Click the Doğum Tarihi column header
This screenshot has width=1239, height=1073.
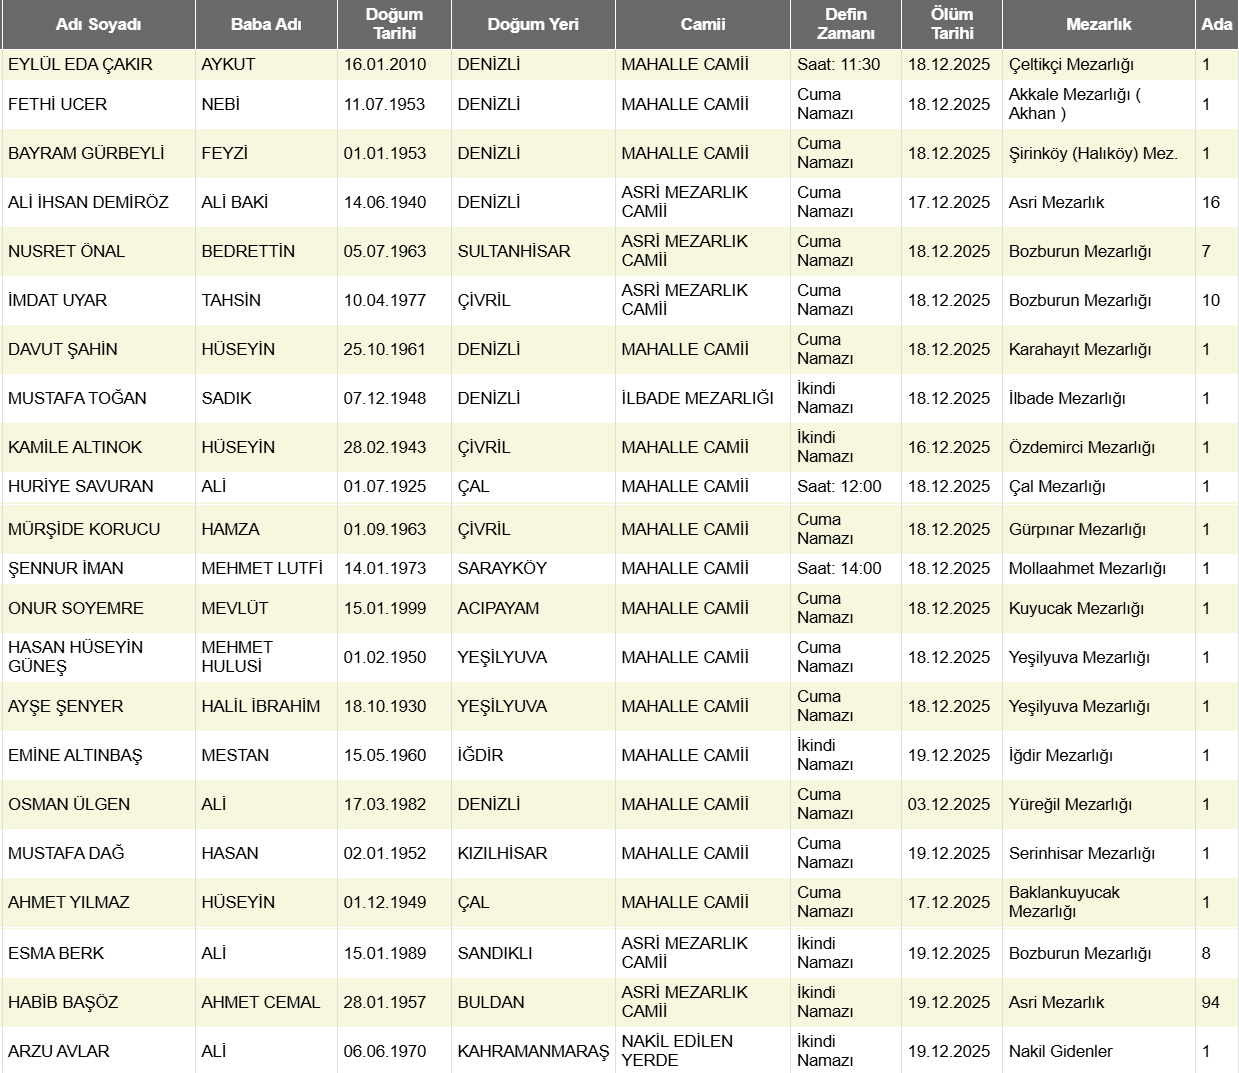pyautogui.click(x=394, y=24)
